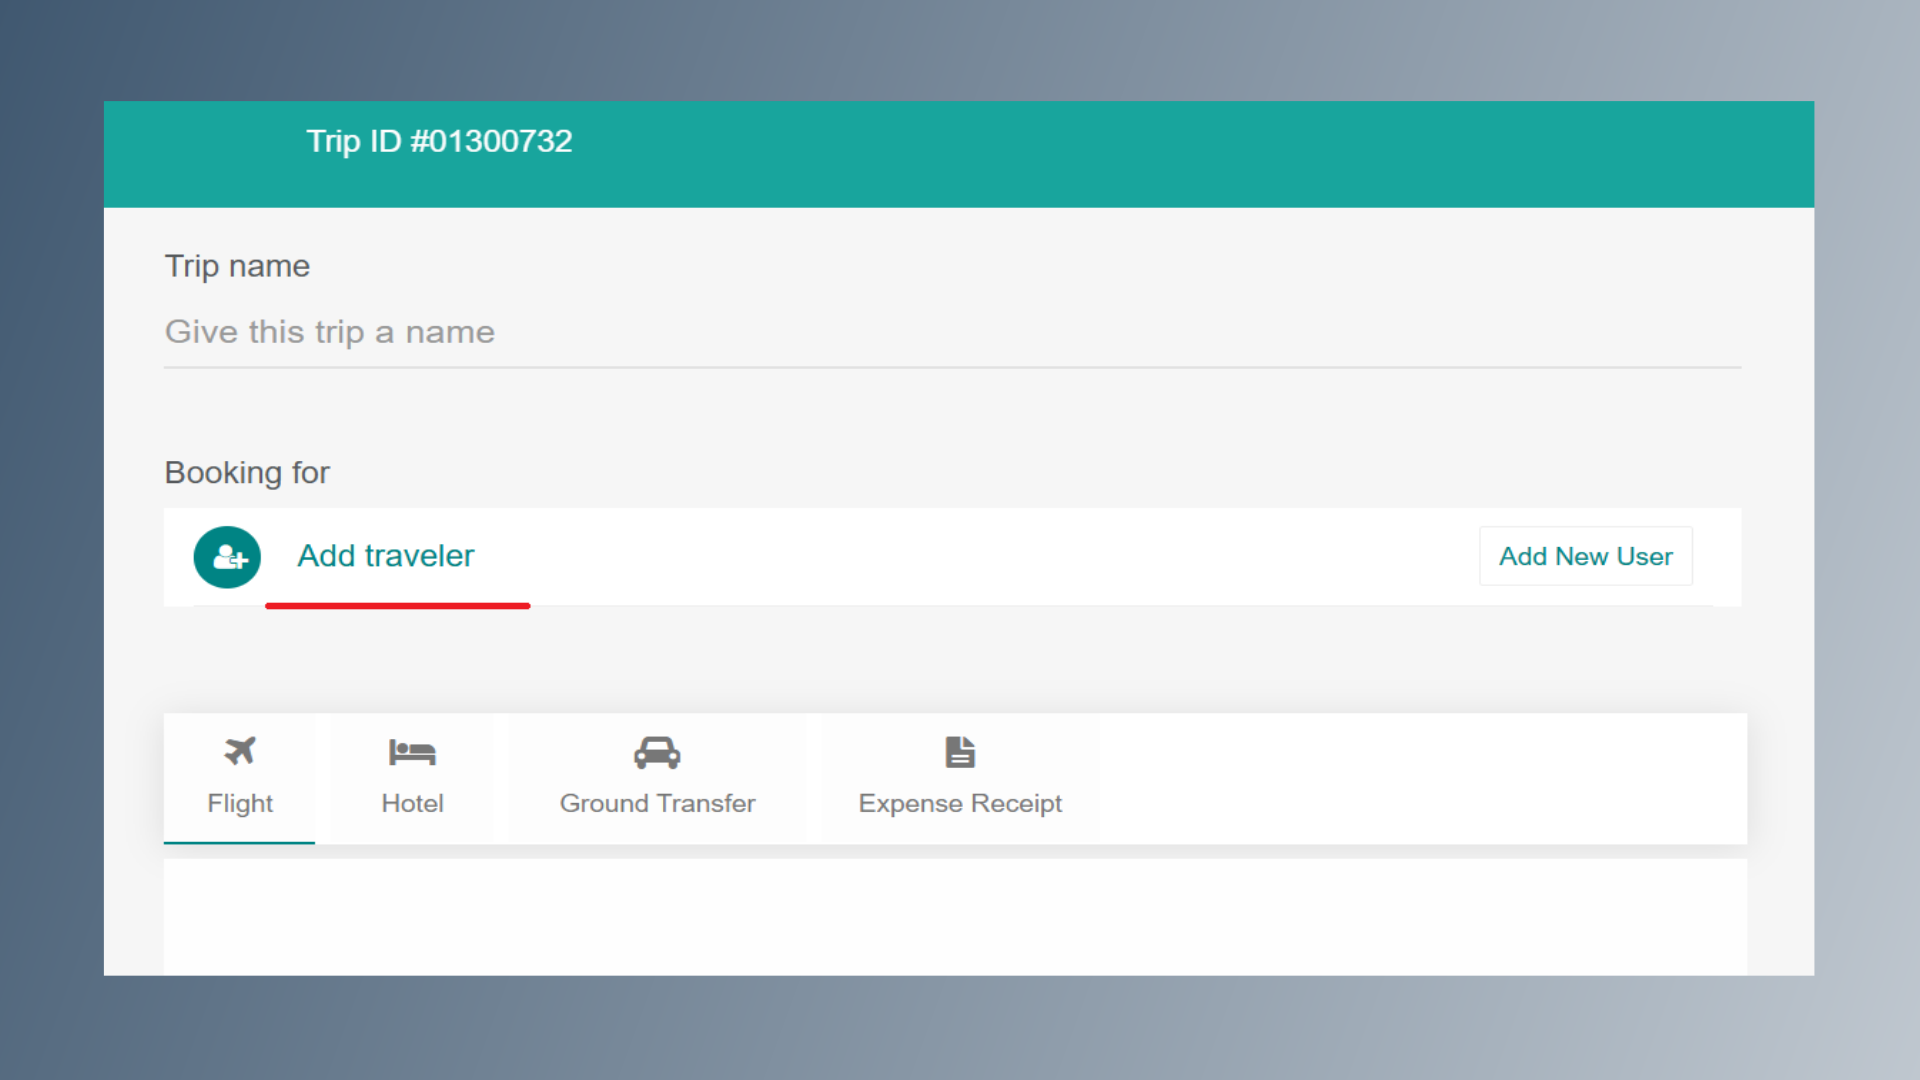Click the empty flight details panel
This screenshot has height=1080, width=1920.
tap(955, 916)
